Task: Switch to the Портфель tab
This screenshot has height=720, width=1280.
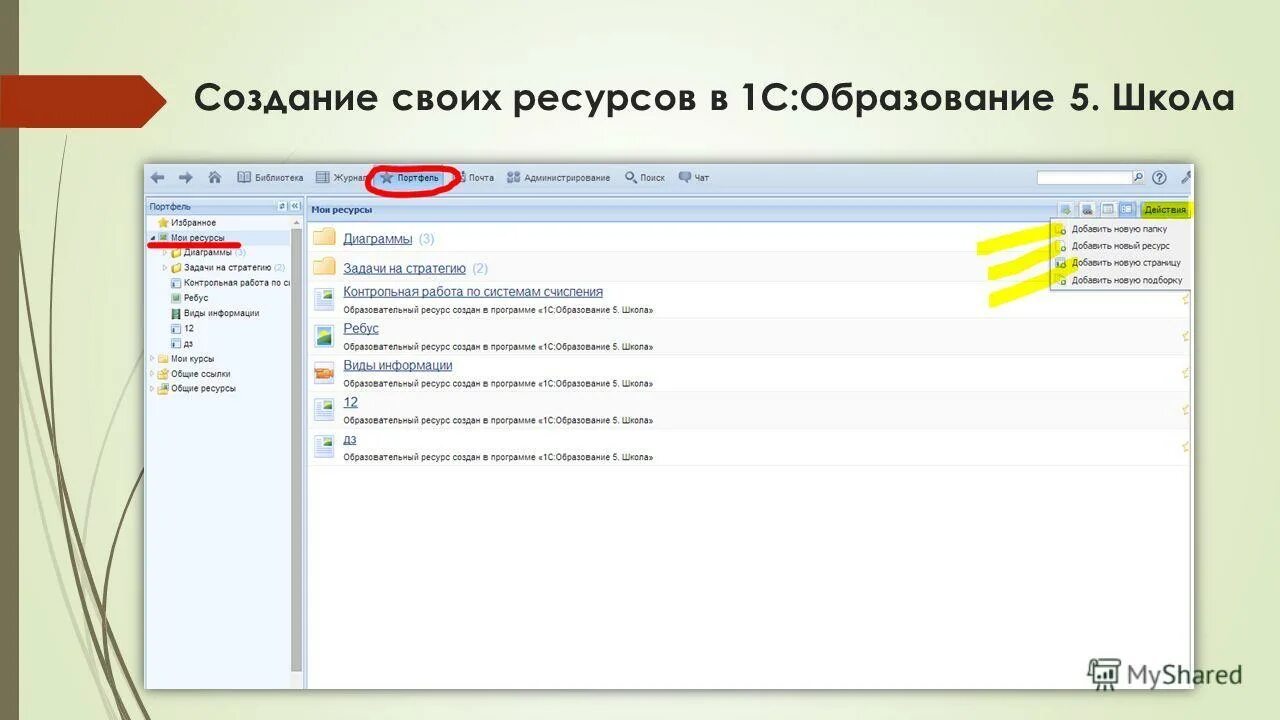Action: (412, 177)
